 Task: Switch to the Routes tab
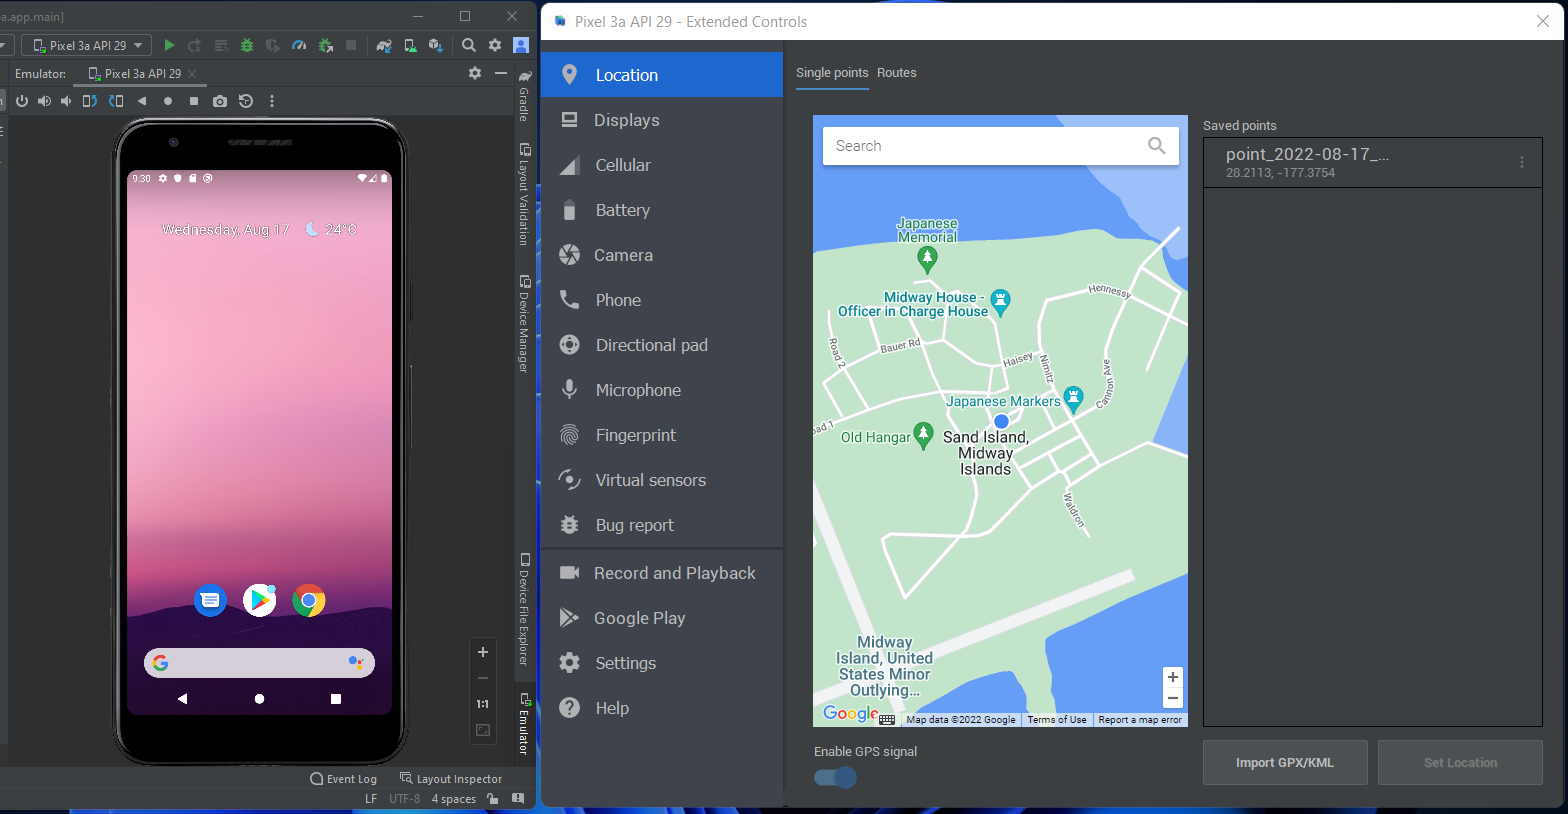coord(897,73)
